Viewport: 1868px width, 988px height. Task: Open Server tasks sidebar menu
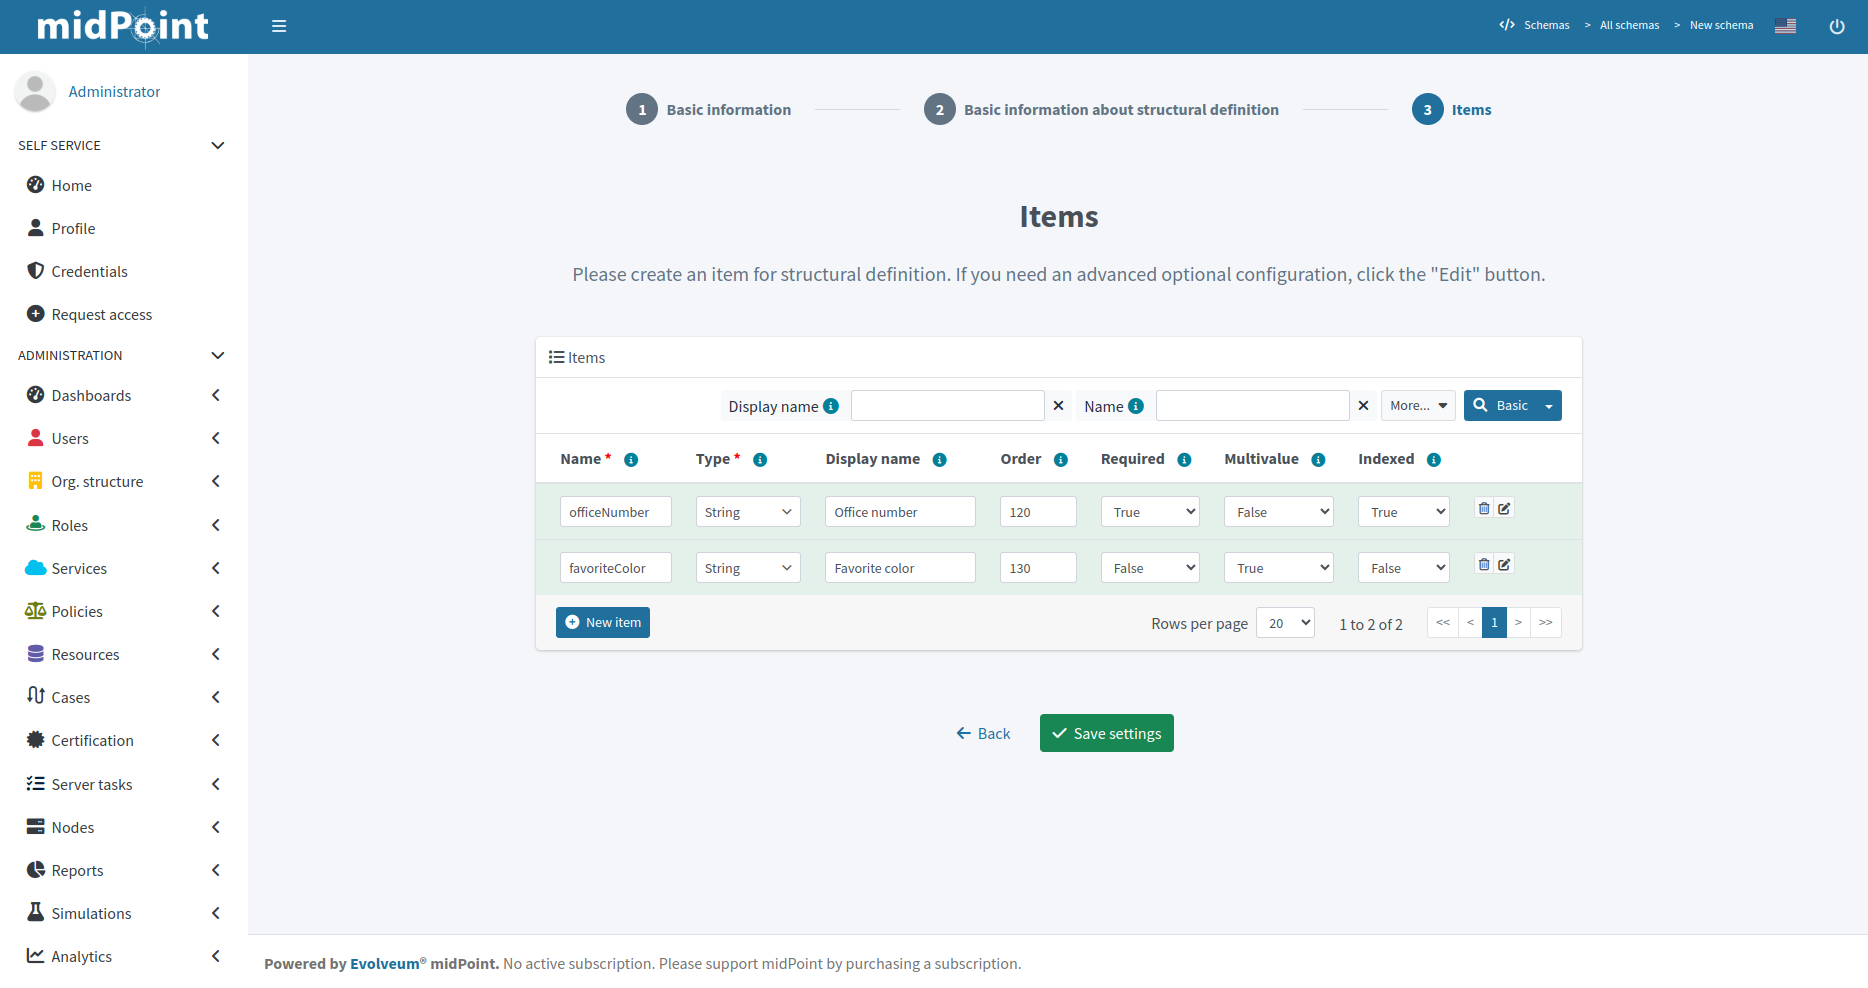click(92, 785)
